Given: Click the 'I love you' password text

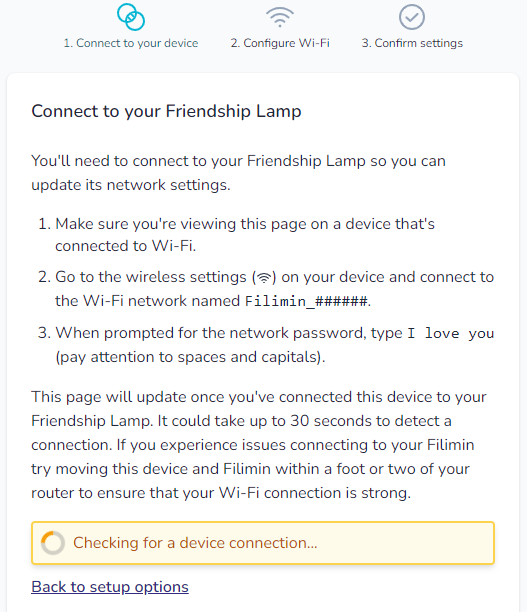Looking at the screenshot, I should click(451, 333).
